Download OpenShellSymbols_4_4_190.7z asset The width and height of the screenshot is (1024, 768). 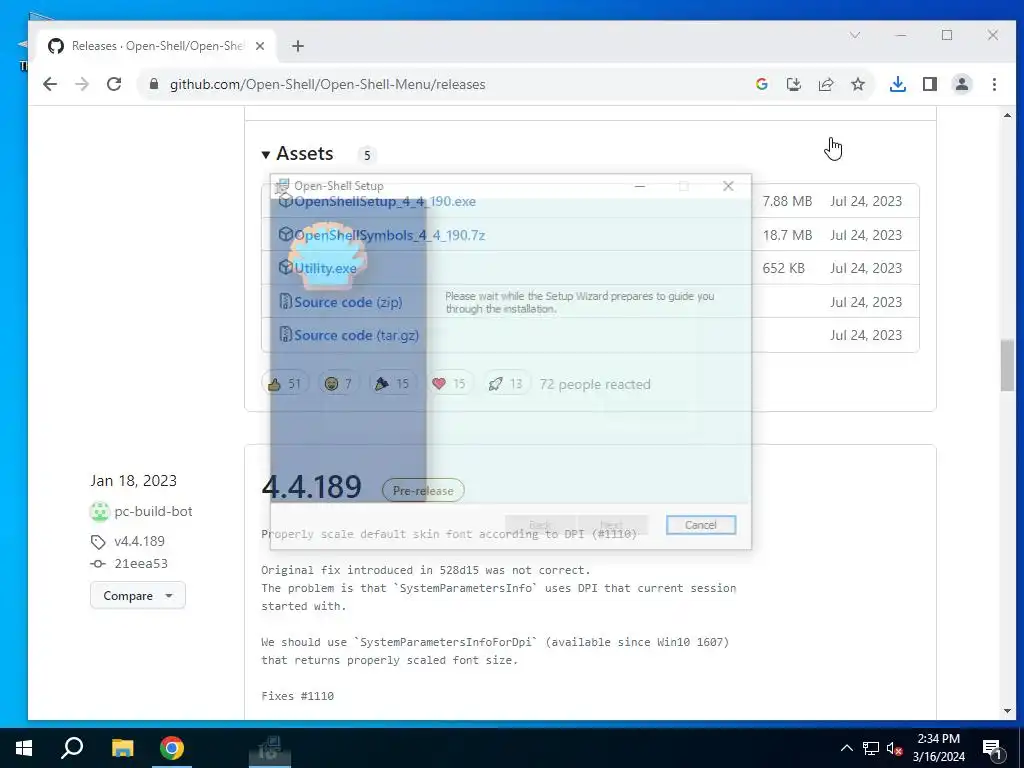(x=389, y=235)
